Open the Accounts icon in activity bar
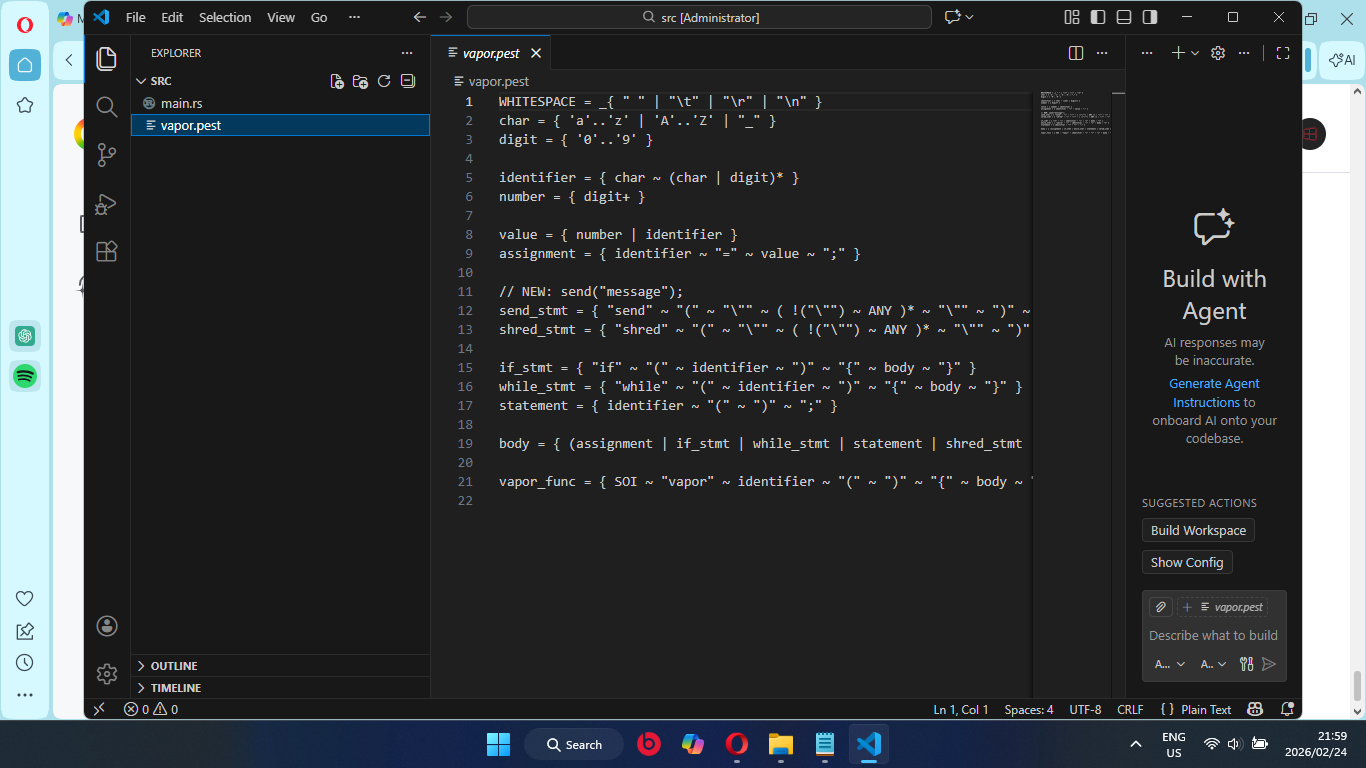The width and height of the screenshot is (1366, 768). pyautogui.click(x=107, y=625)
